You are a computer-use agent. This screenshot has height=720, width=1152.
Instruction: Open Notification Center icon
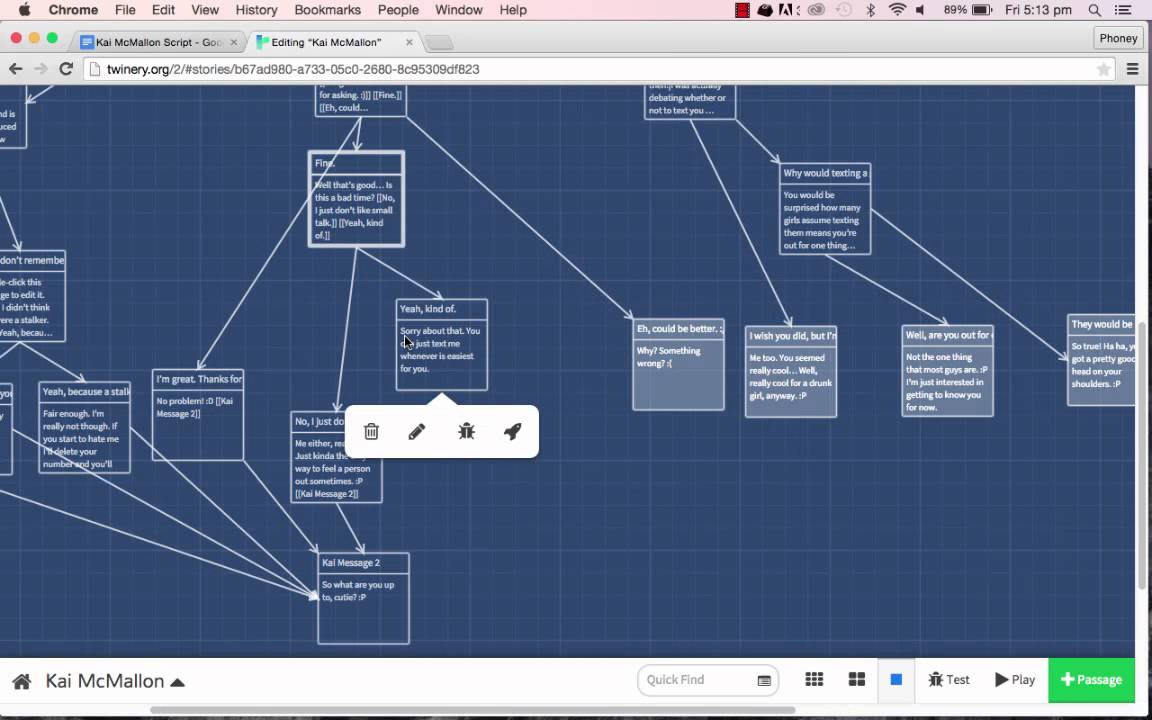(1123, 10)
